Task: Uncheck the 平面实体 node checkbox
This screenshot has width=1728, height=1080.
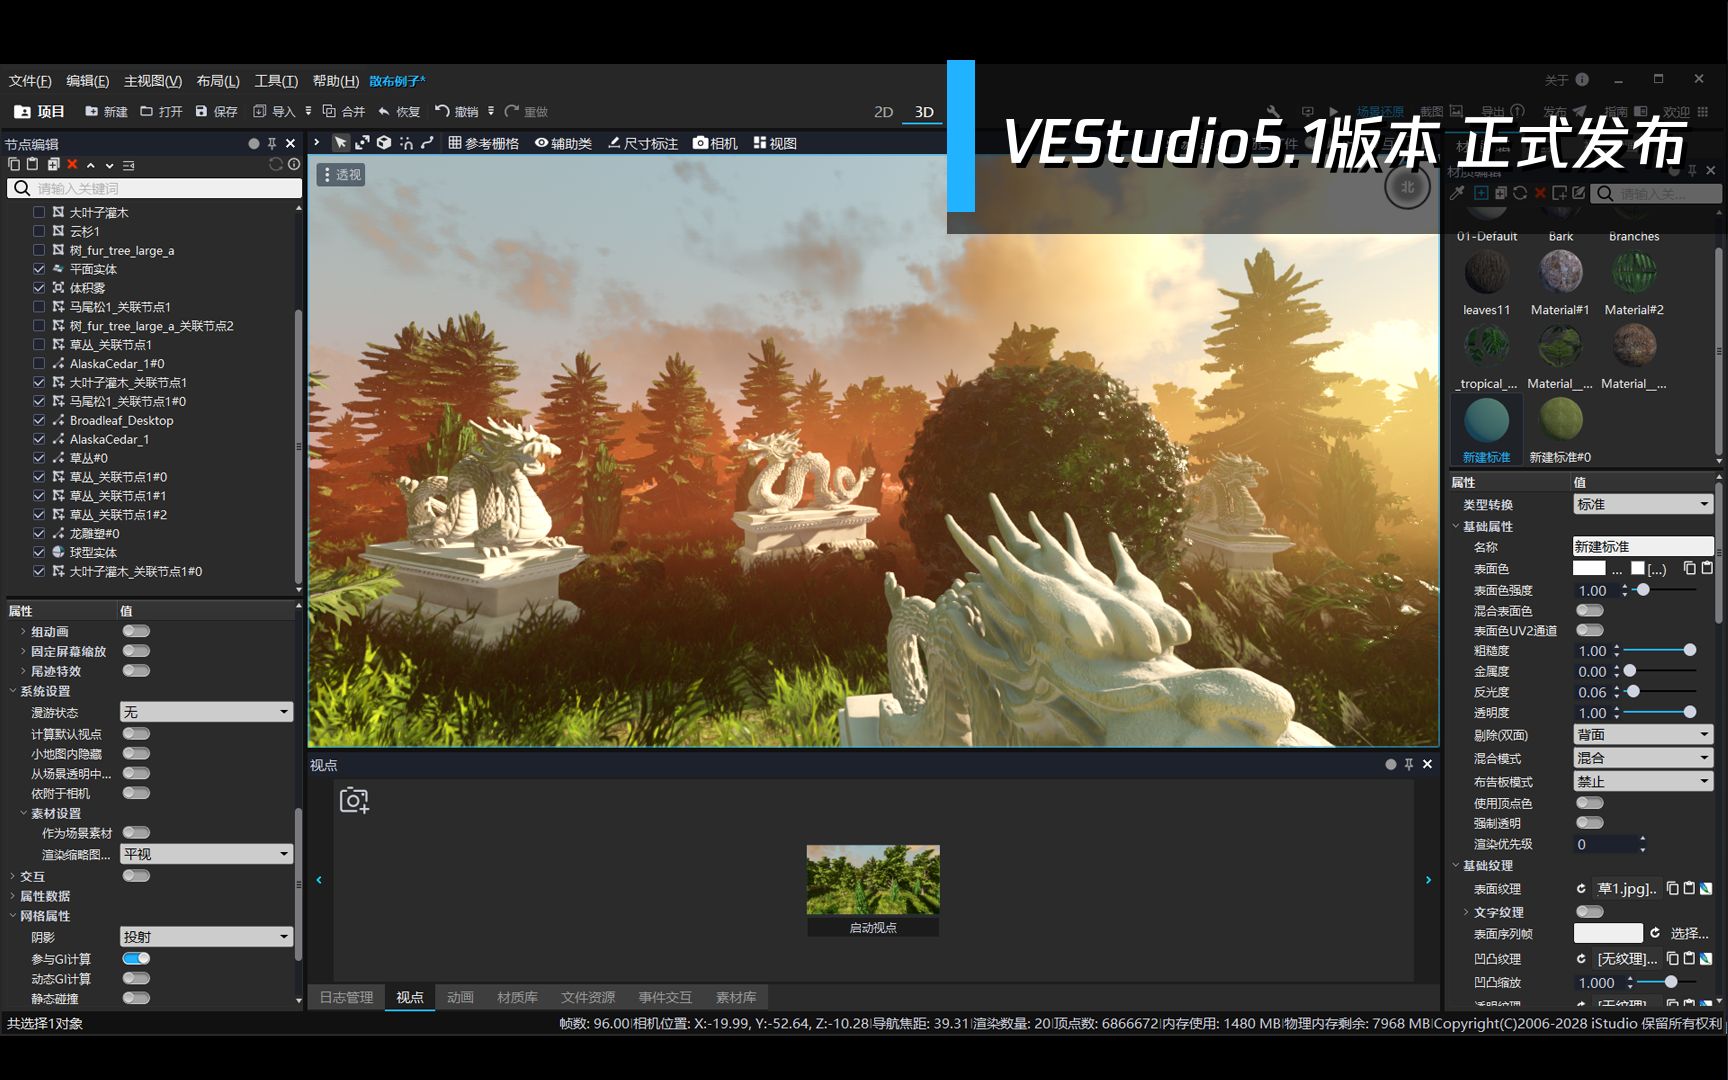Action: 39,269
